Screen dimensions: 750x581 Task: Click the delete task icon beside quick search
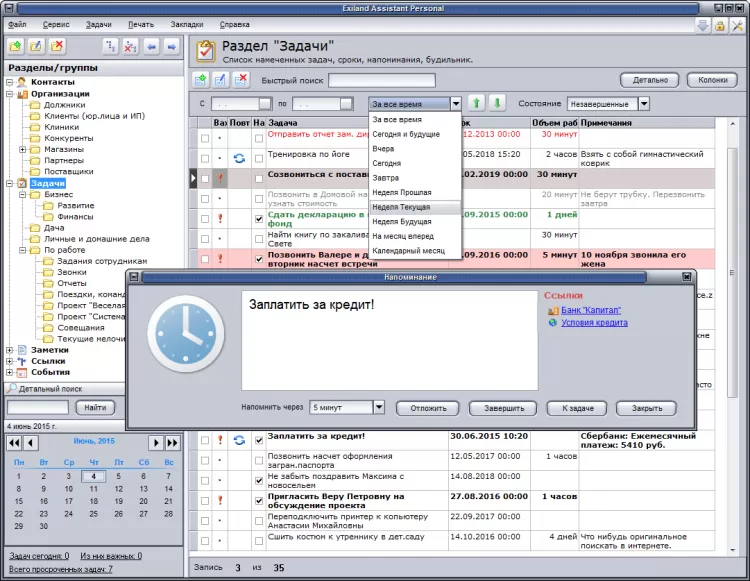point(242,80)
